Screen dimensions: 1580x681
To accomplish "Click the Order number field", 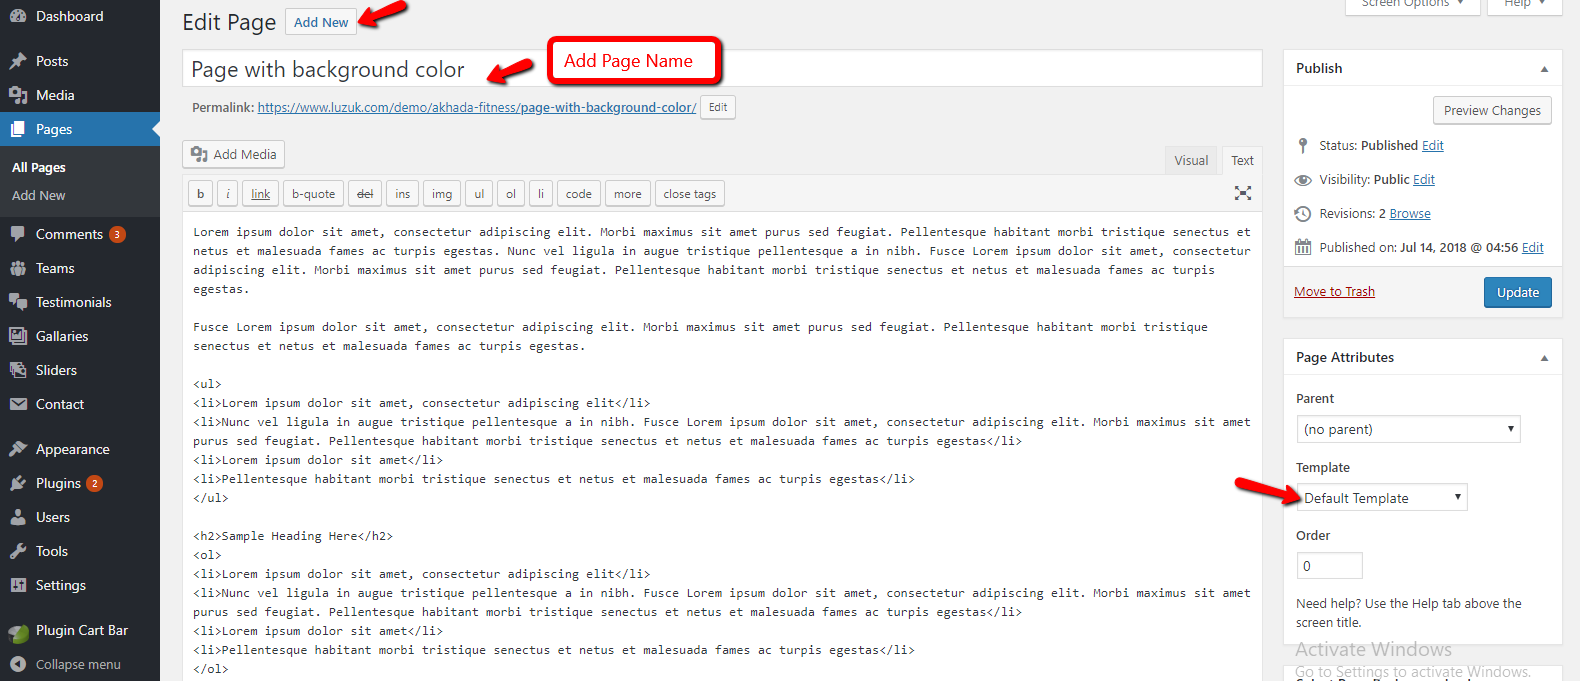I will 1328,566.
